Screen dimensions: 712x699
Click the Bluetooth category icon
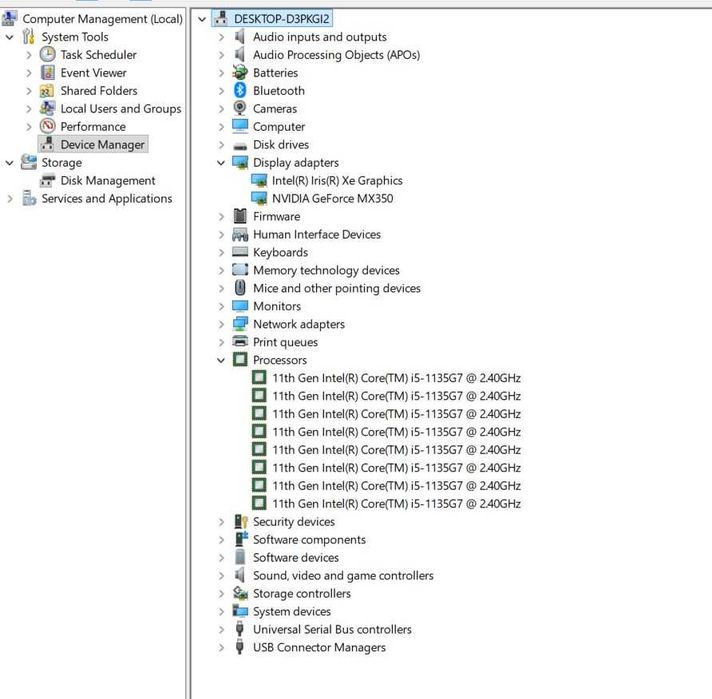240,90
